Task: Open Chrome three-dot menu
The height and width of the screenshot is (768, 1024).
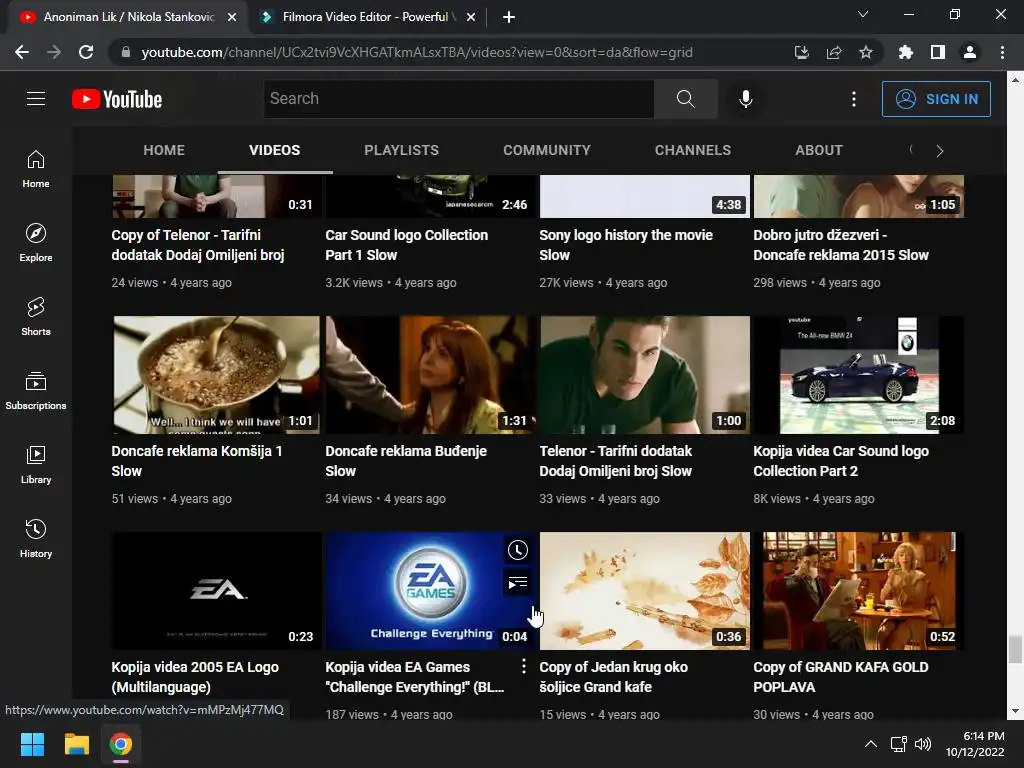Action: (x=1002, y=52)
